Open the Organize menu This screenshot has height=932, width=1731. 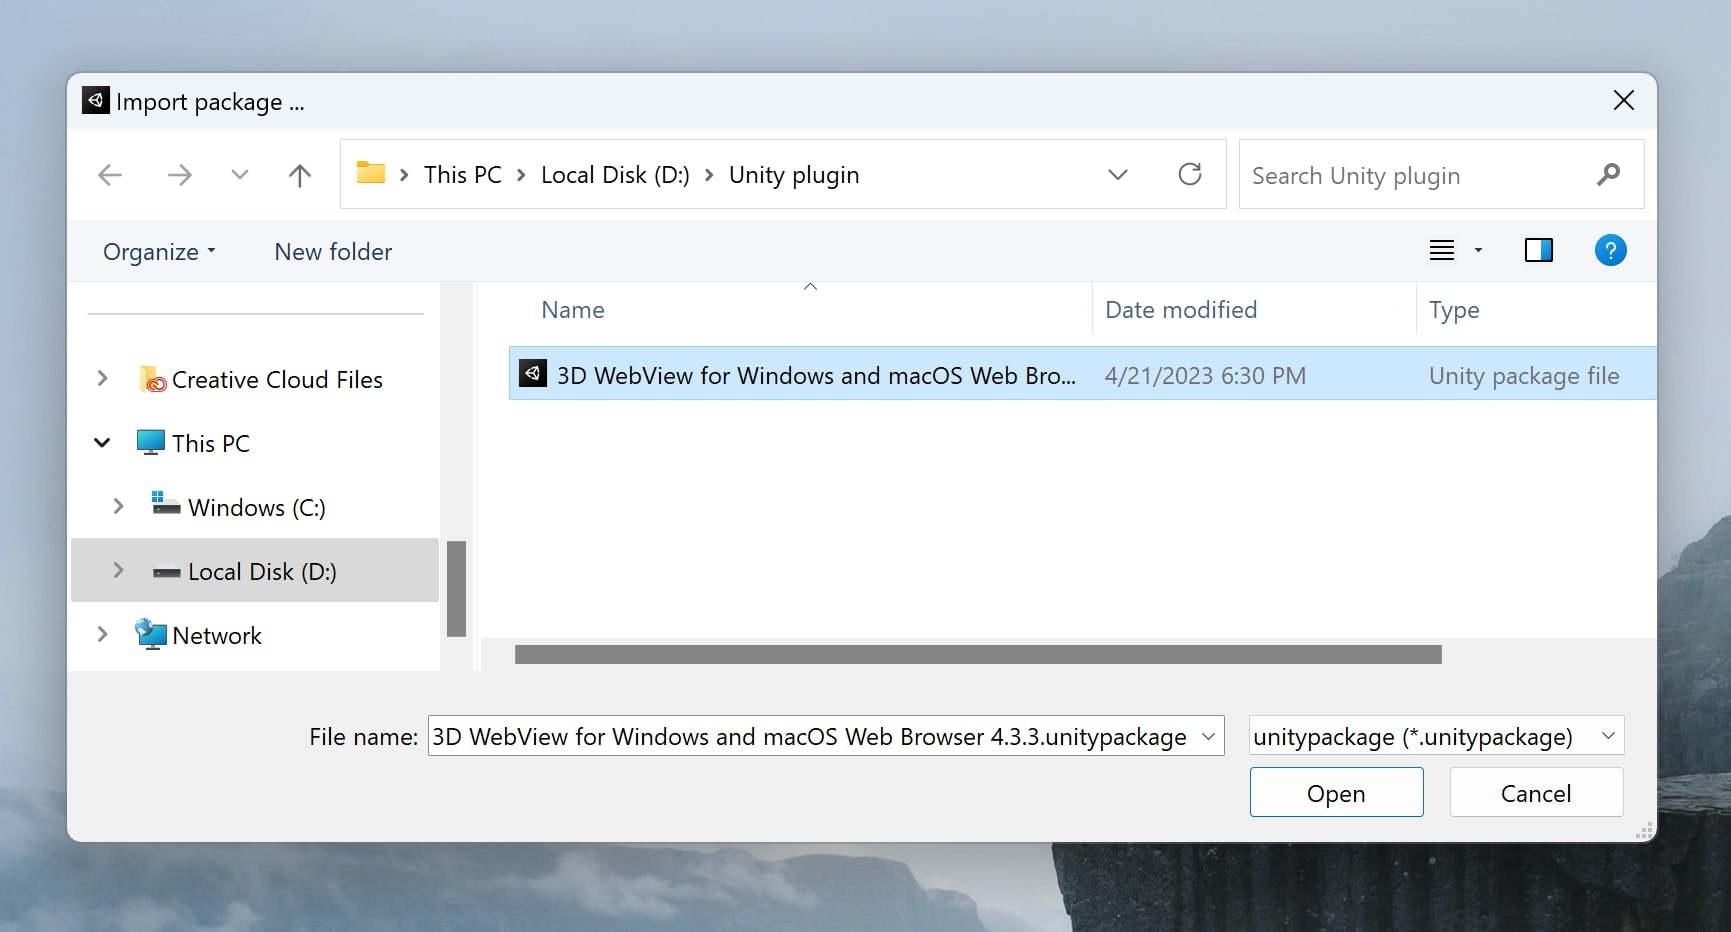158,251
